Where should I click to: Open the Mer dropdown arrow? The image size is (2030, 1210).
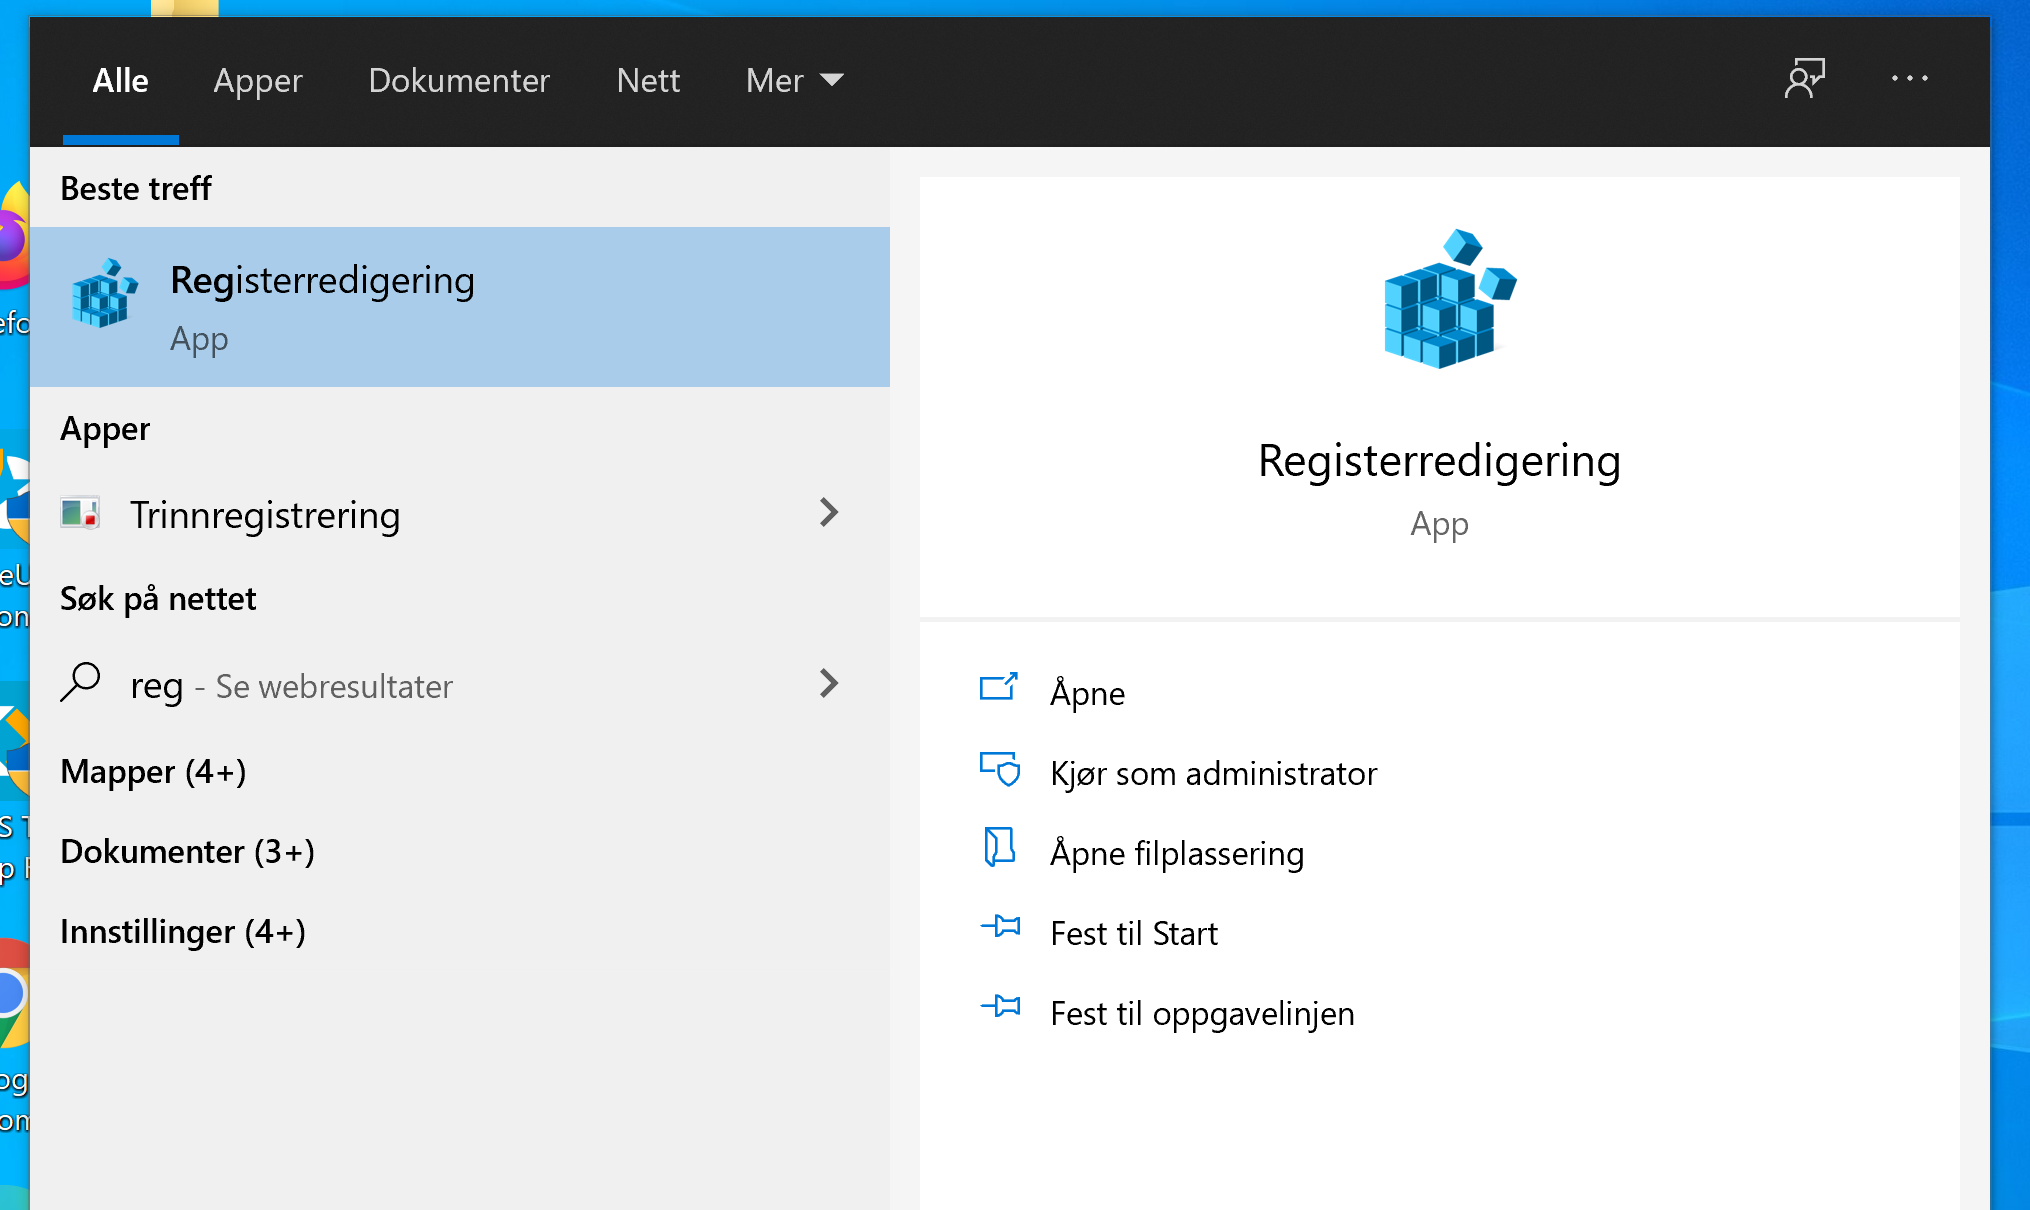point(834,80)
